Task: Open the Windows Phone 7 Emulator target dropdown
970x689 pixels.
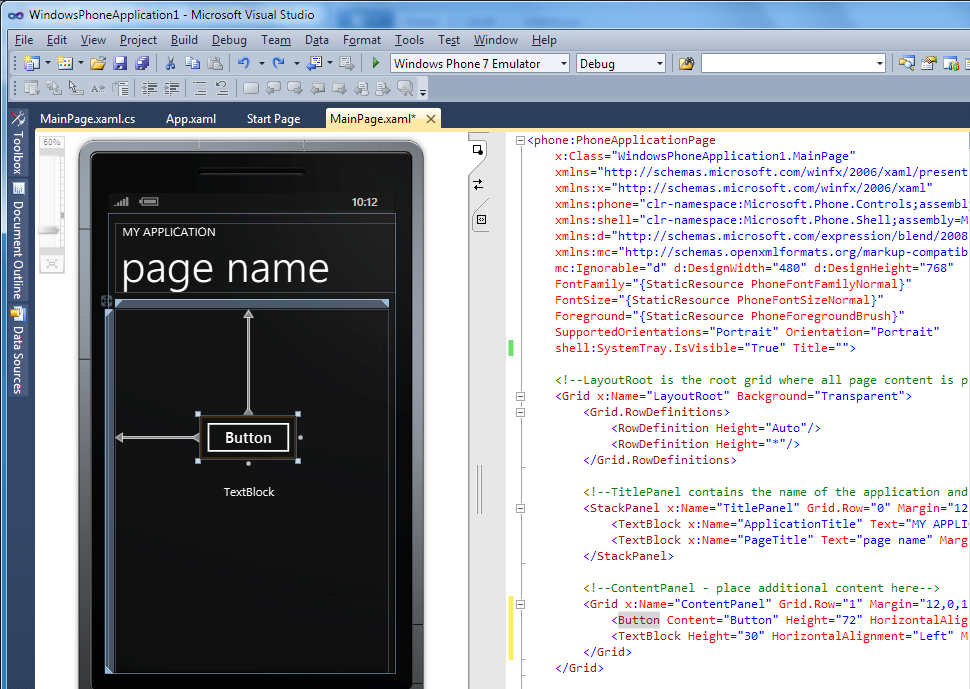Action: pos(563,64)
